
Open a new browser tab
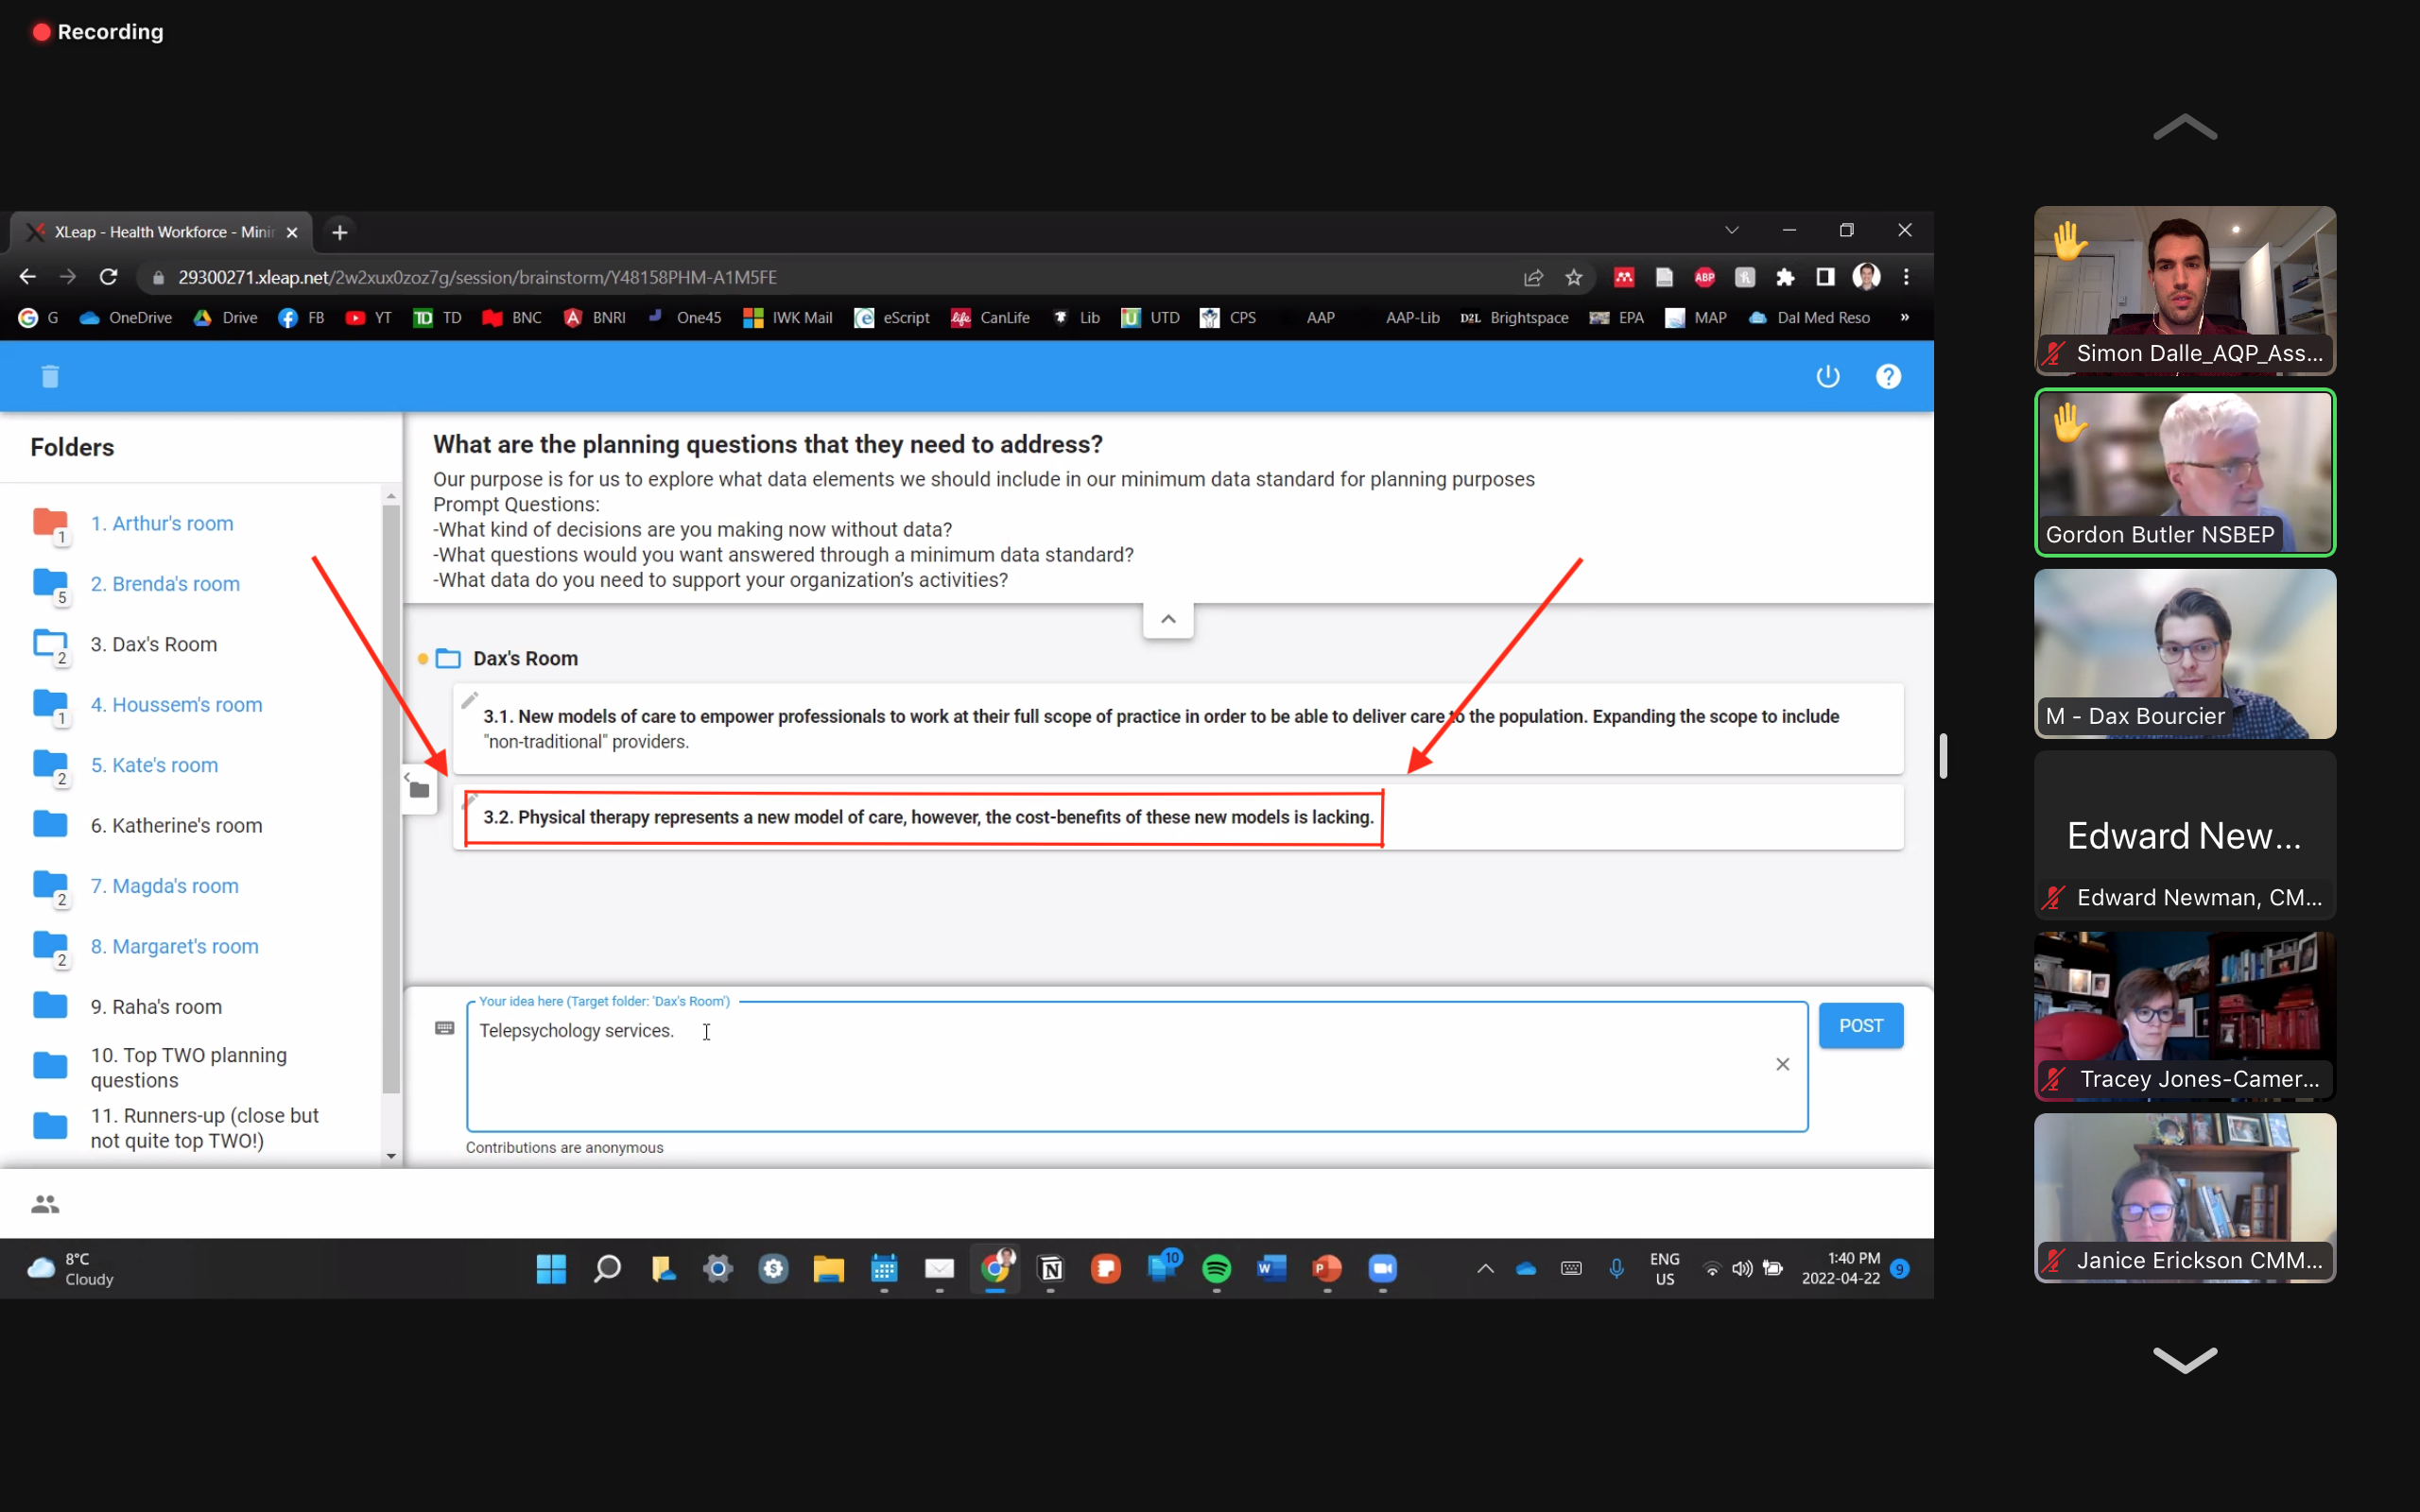pyautogui.click(x=340, y=232)
